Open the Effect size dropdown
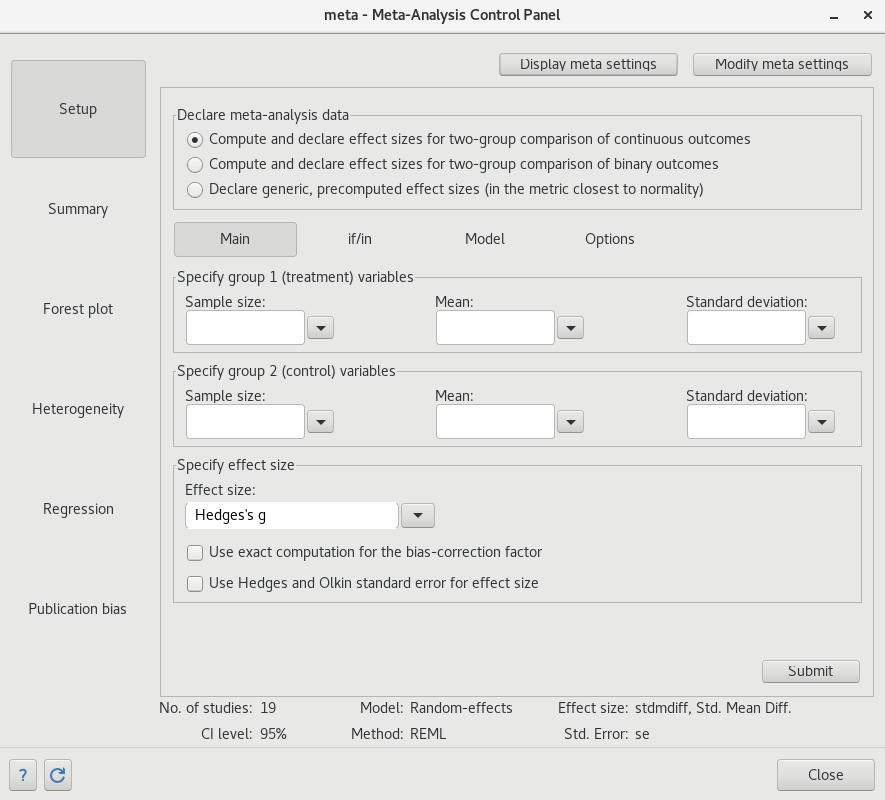This screenshot has width=885, height=800. point(418,515)
